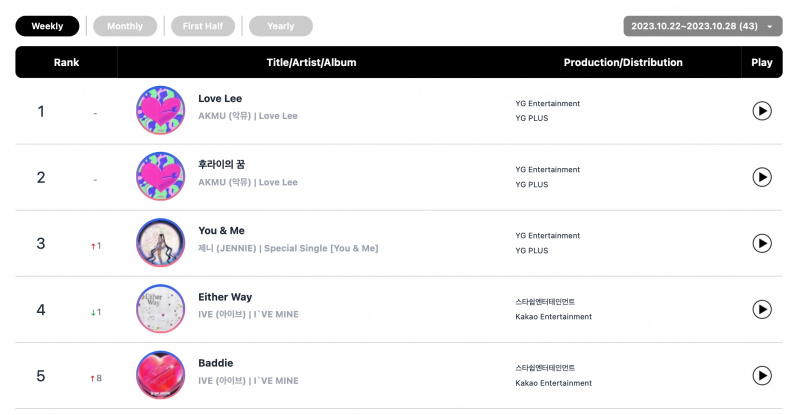Open the Baddie song title link
This screenshot has height=415, width=800.
[x=216, y=363]
